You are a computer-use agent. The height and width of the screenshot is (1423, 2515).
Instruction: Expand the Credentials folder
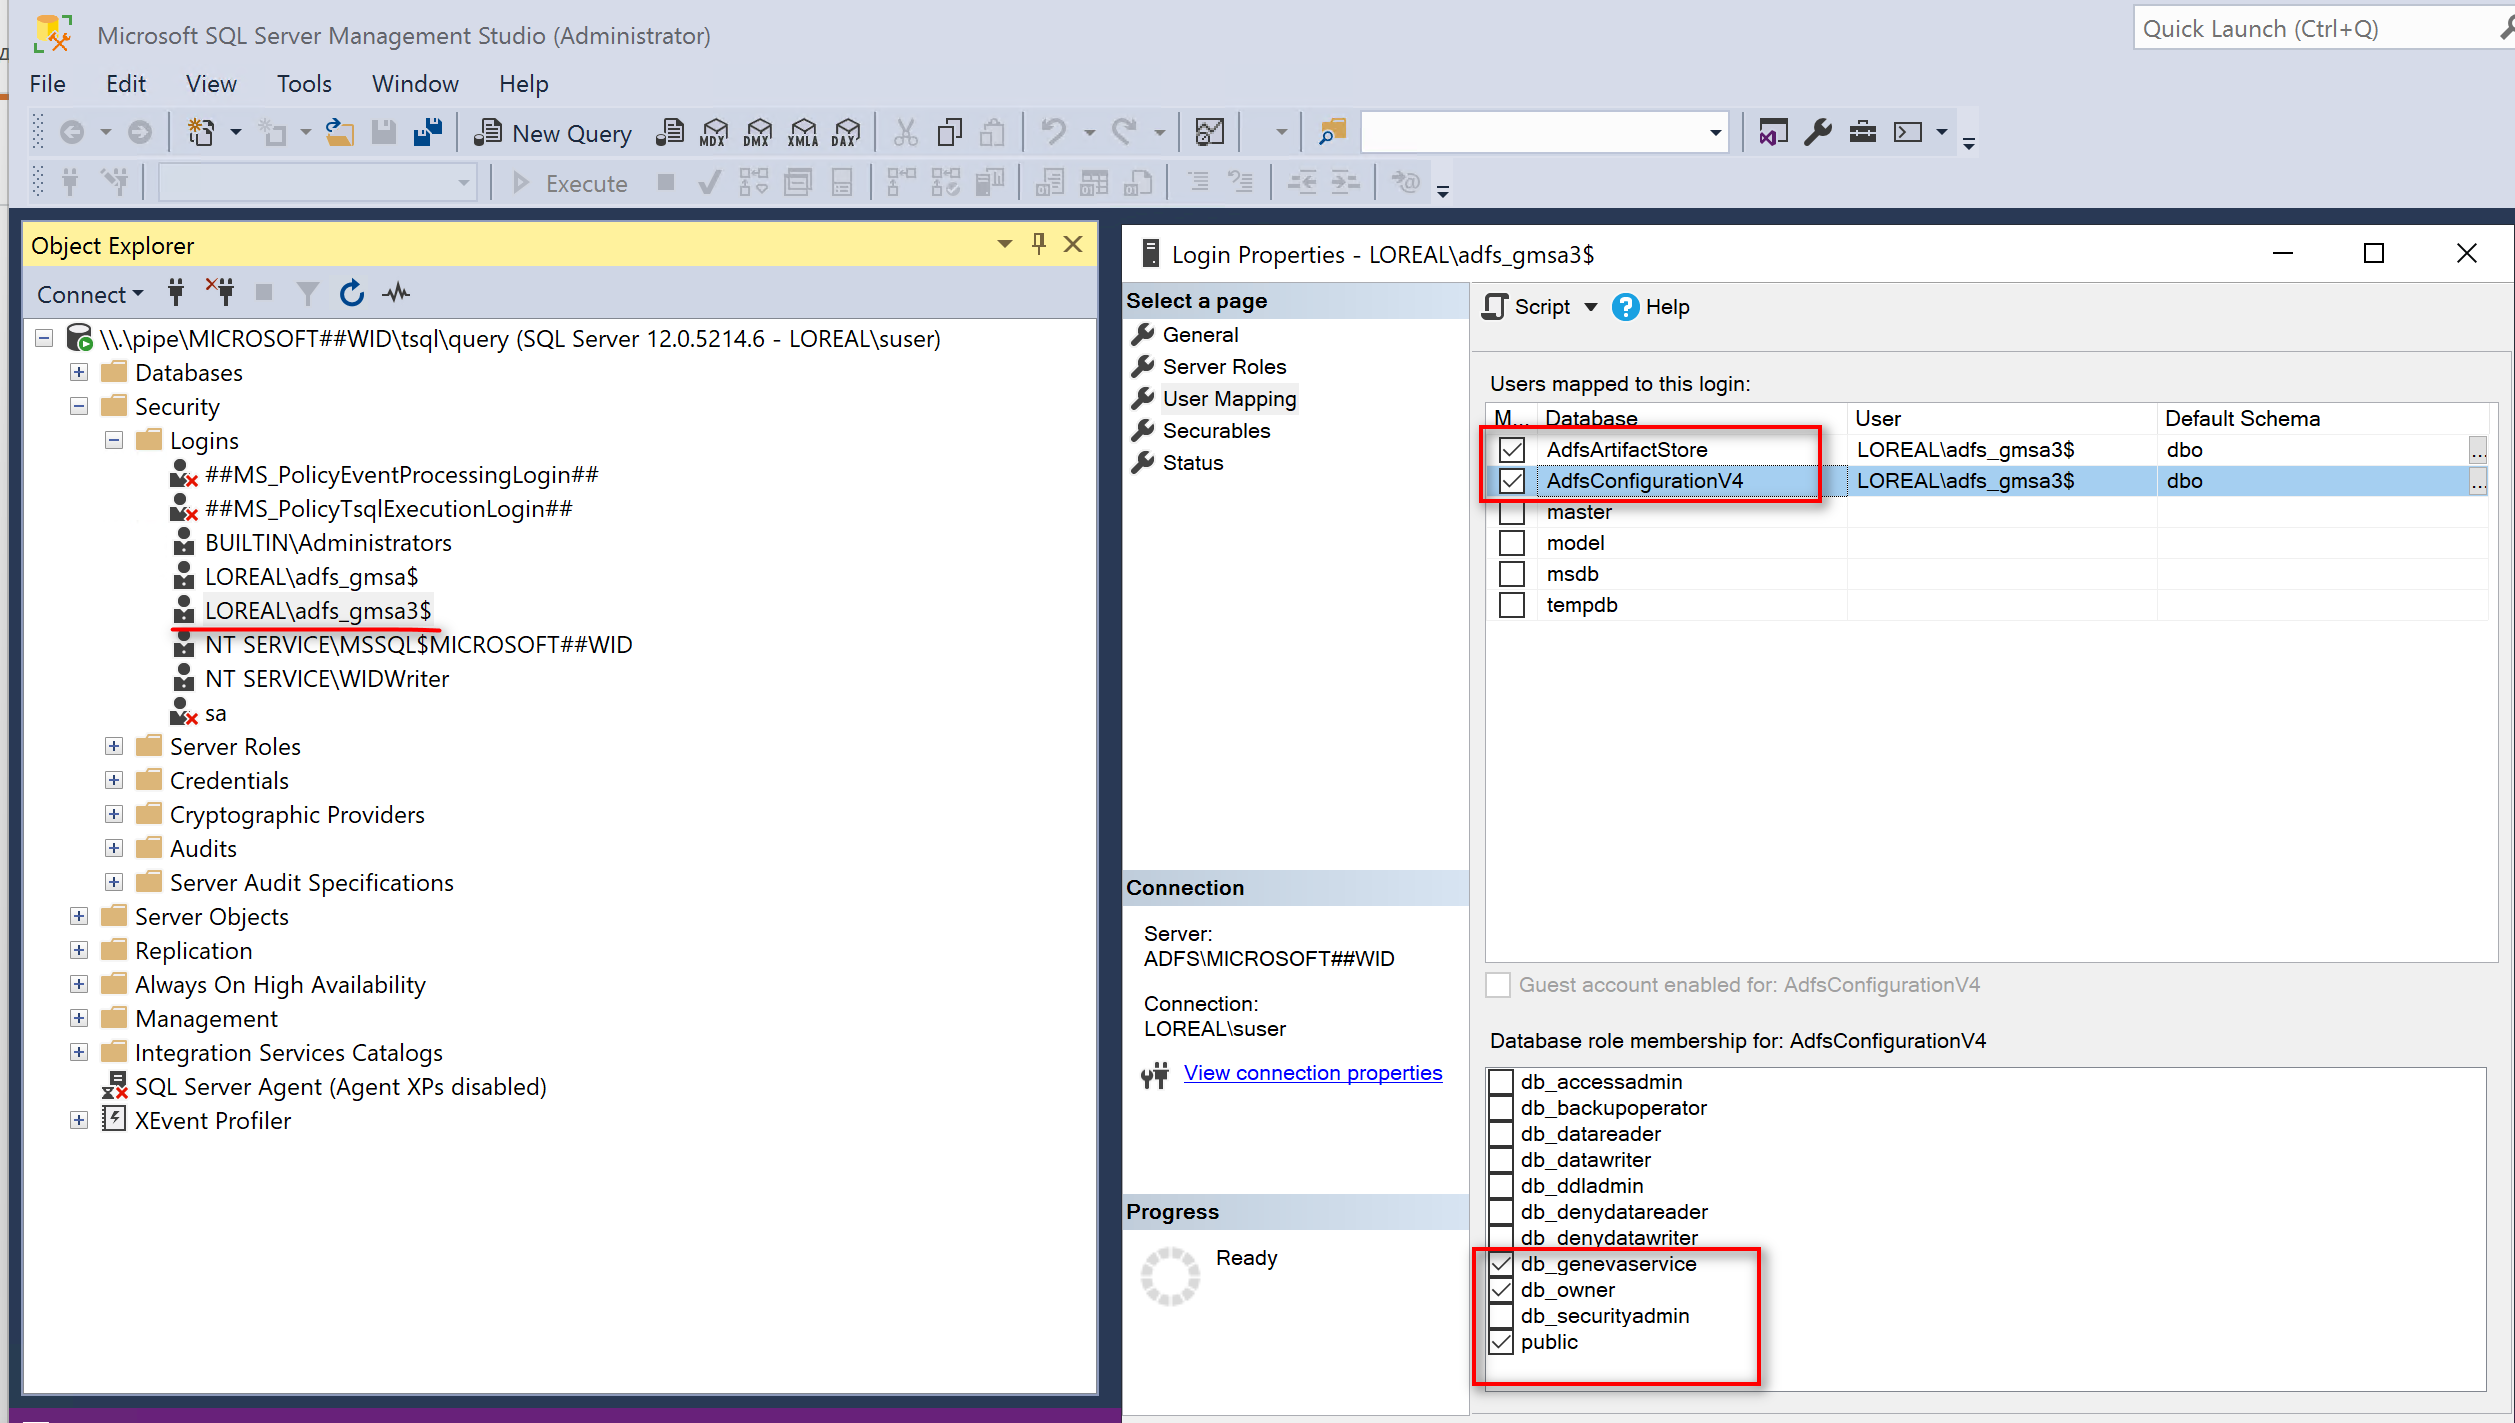tap(114, 780)
